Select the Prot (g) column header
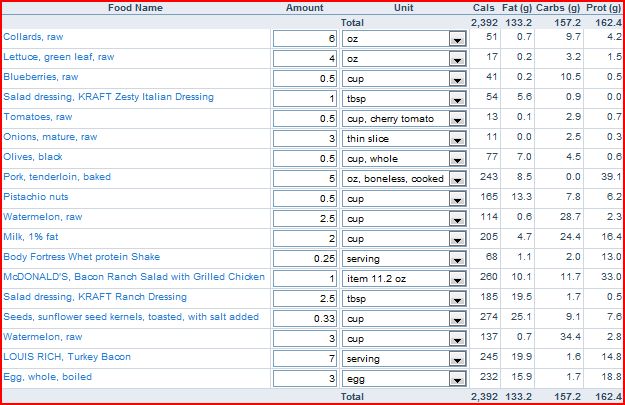This screenshot has height=405, width=625. tap(603, 8)
